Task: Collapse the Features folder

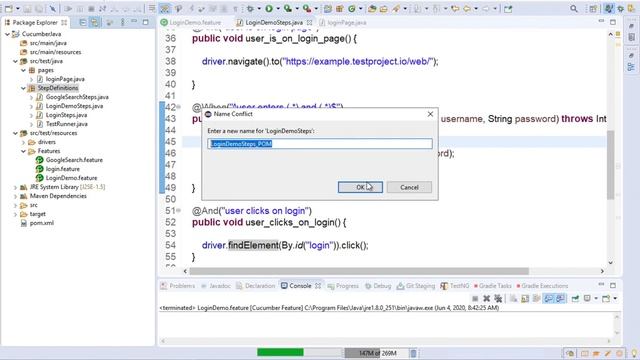Action: coord(23,151)
